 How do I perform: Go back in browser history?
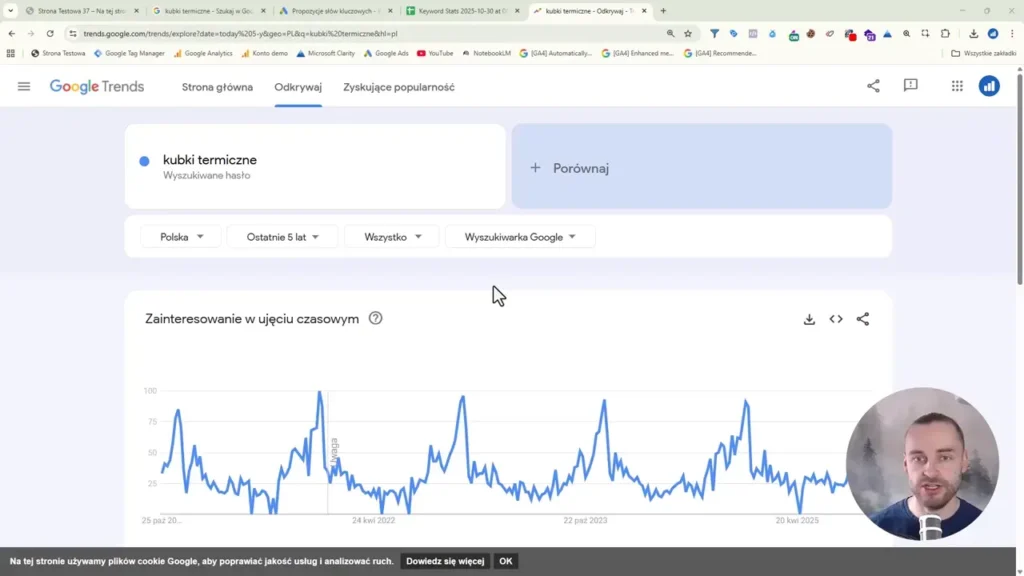coord(12,33)
